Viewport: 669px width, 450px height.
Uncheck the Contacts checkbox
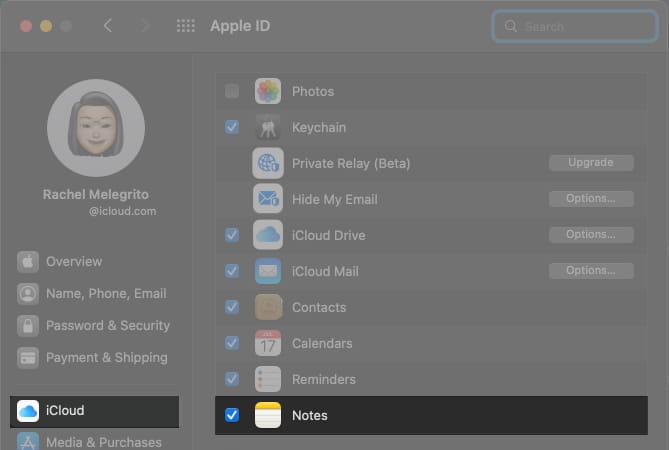pyautogui.click(x=232, y=307)
